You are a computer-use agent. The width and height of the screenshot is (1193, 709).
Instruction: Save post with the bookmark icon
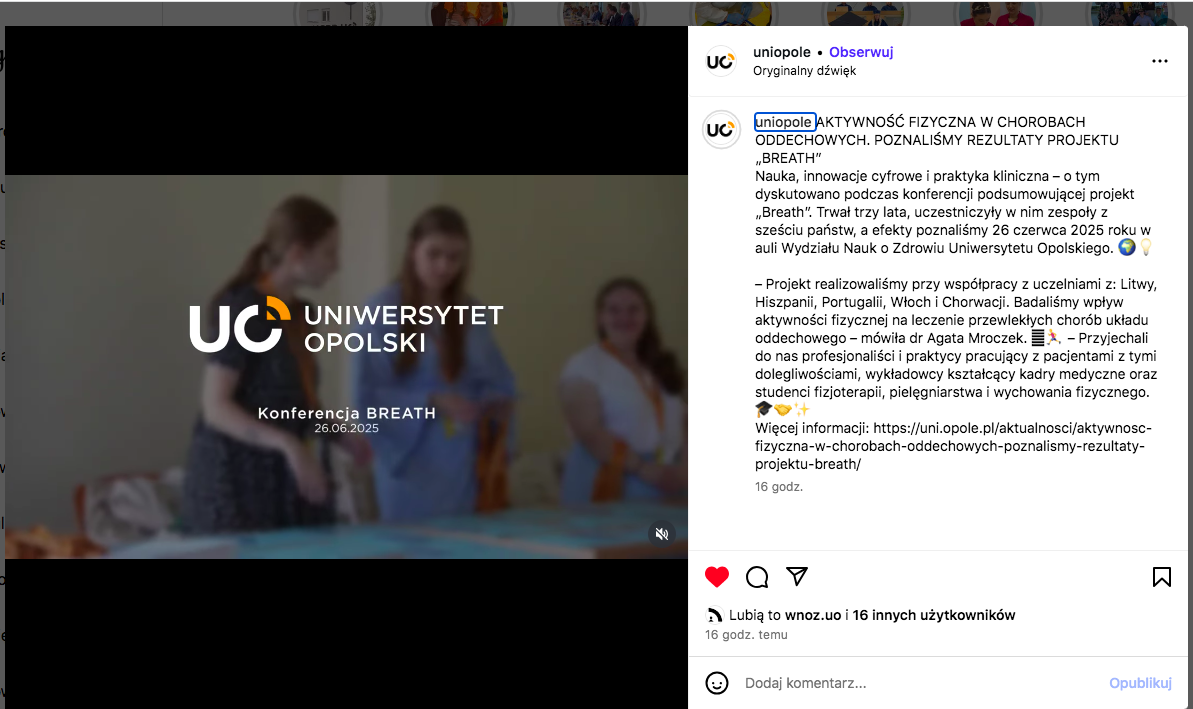pos(1162,577)
